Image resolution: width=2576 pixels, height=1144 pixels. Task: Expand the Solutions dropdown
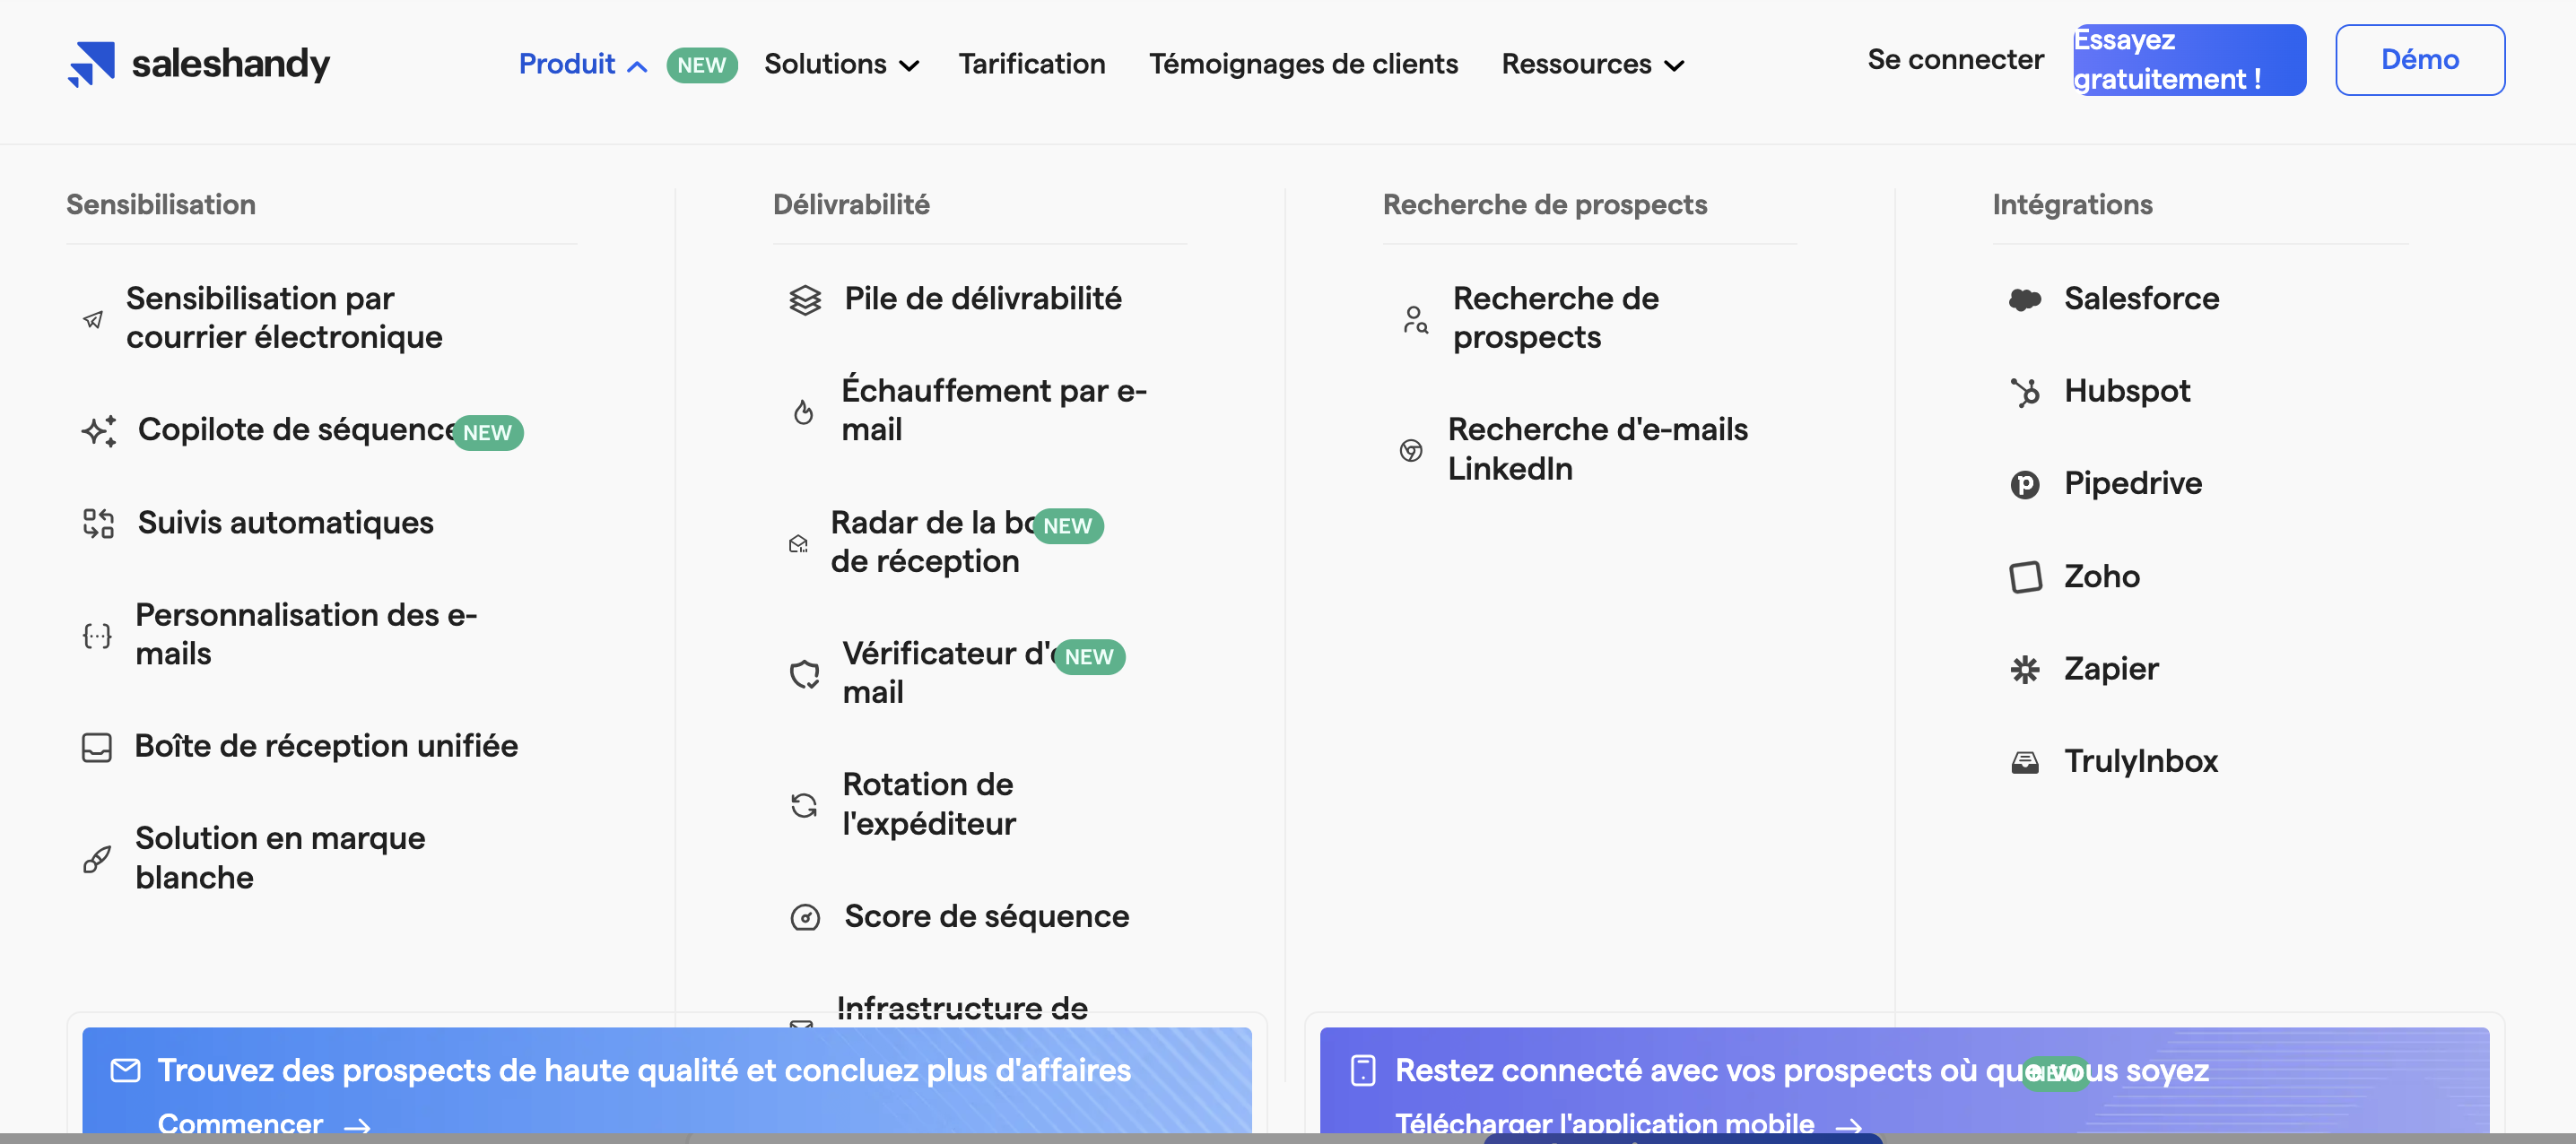pyautogui.click(x=841, y=65)
